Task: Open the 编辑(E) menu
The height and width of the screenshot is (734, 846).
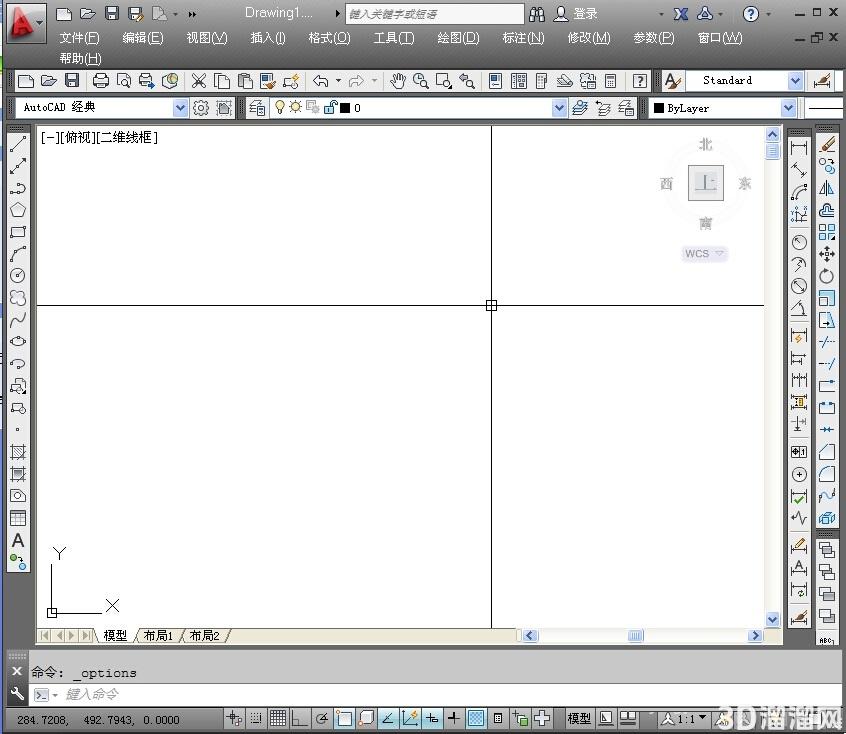Action: 142,38
